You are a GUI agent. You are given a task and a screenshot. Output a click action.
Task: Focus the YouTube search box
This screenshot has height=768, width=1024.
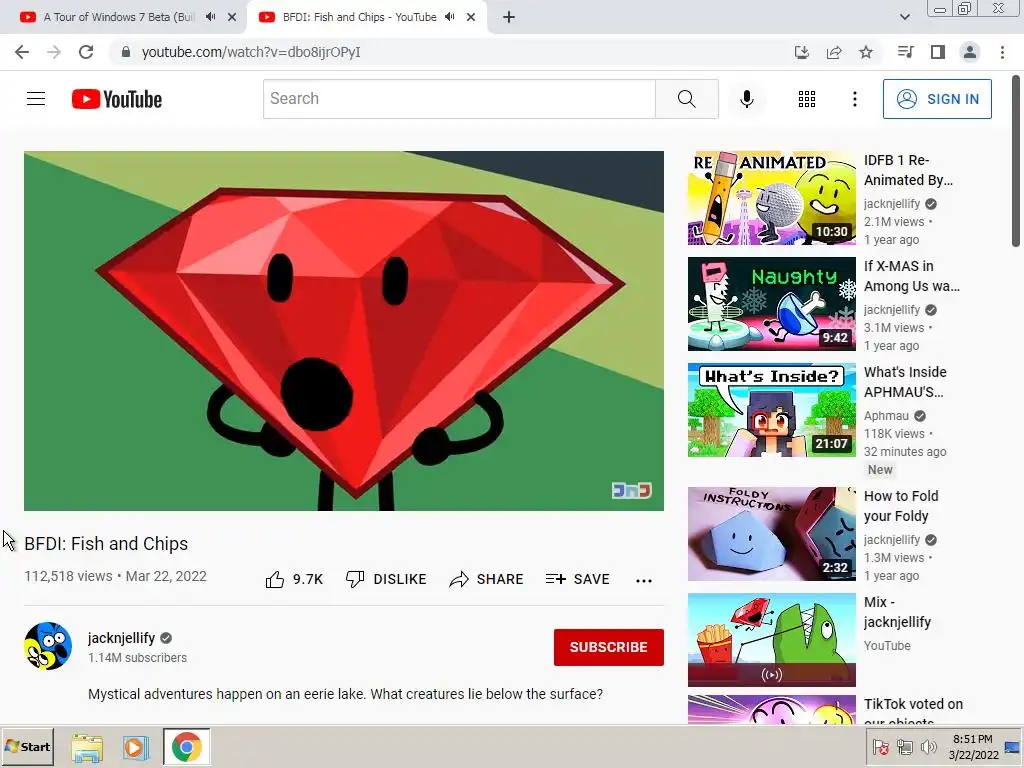459,99
